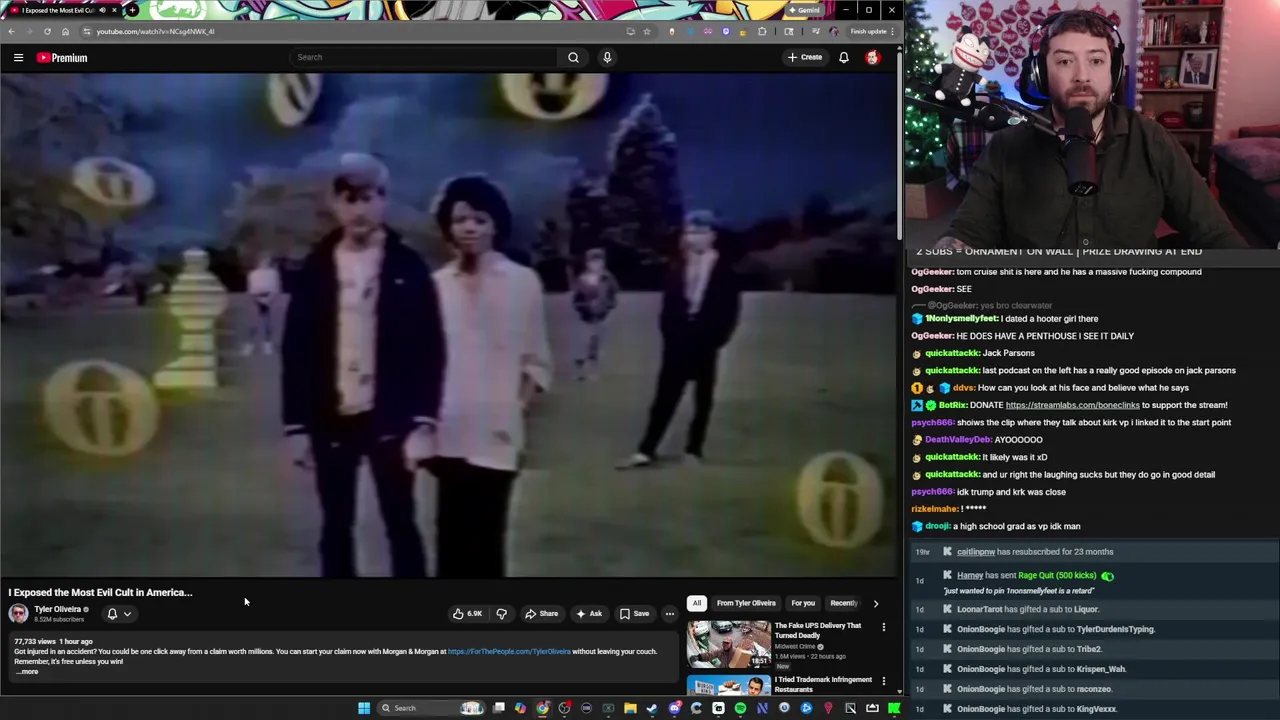
Task: Click Hamey username in event list
Action: coord(970,576)
